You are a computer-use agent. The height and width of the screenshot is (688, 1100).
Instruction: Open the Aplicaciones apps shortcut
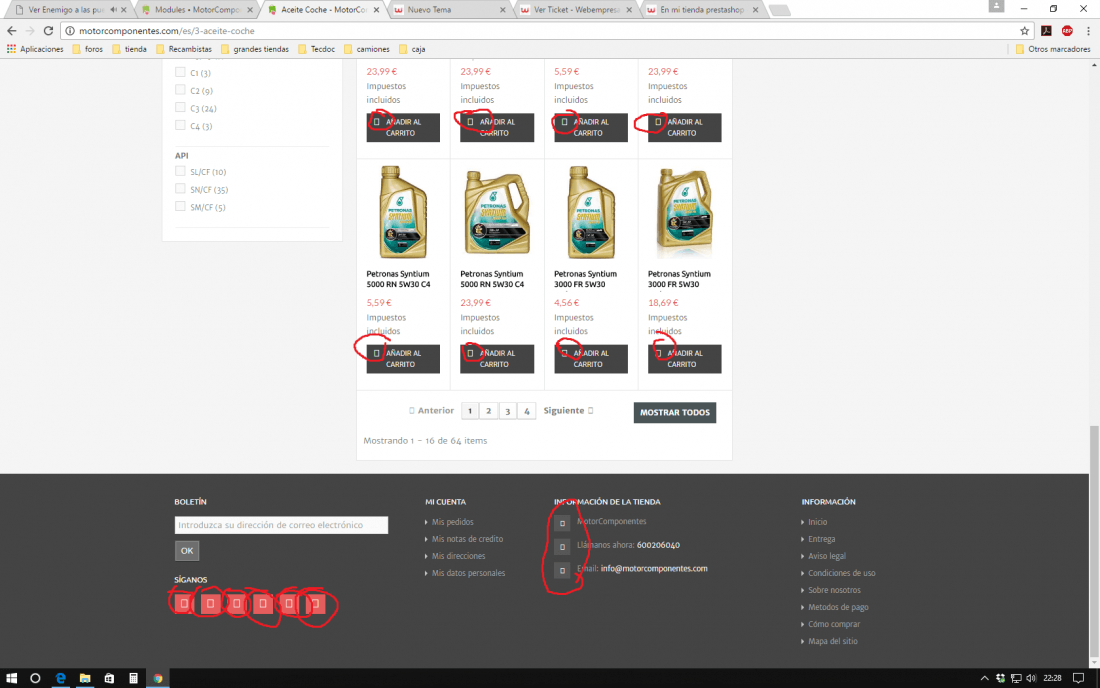[x=35, y=49]
